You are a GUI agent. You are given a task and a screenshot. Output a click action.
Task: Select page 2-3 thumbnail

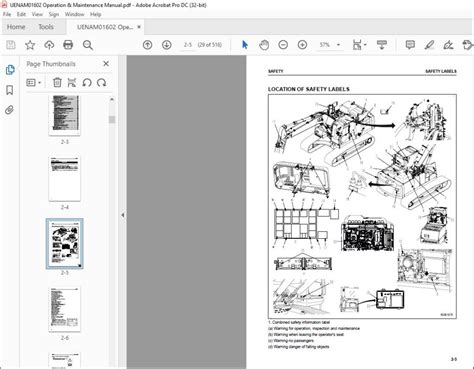(x=64, y=115)
